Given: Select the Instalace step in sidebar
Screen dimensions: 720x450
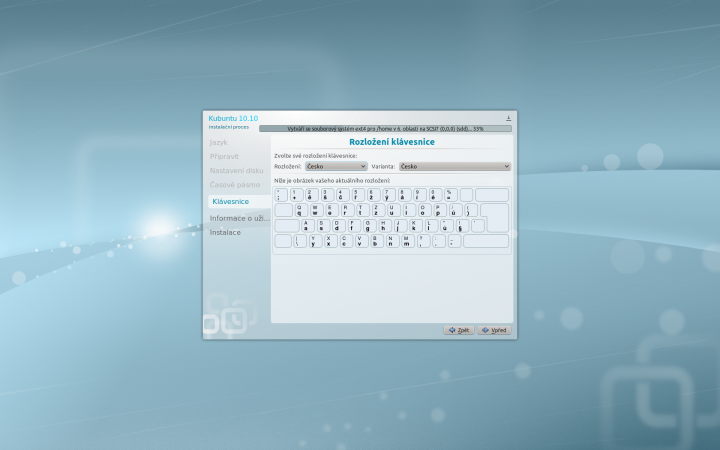Looking at the screenshot, I should [x=225, y=232].
